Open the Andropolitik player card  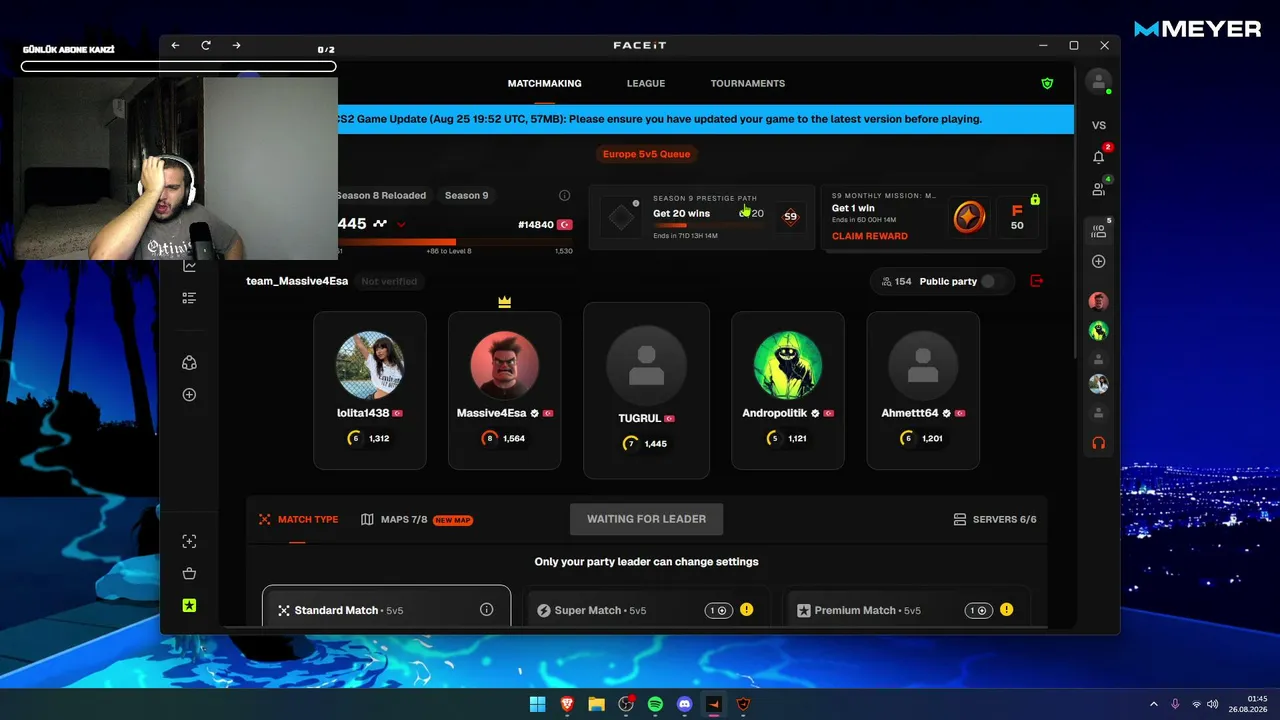point(787,390)
